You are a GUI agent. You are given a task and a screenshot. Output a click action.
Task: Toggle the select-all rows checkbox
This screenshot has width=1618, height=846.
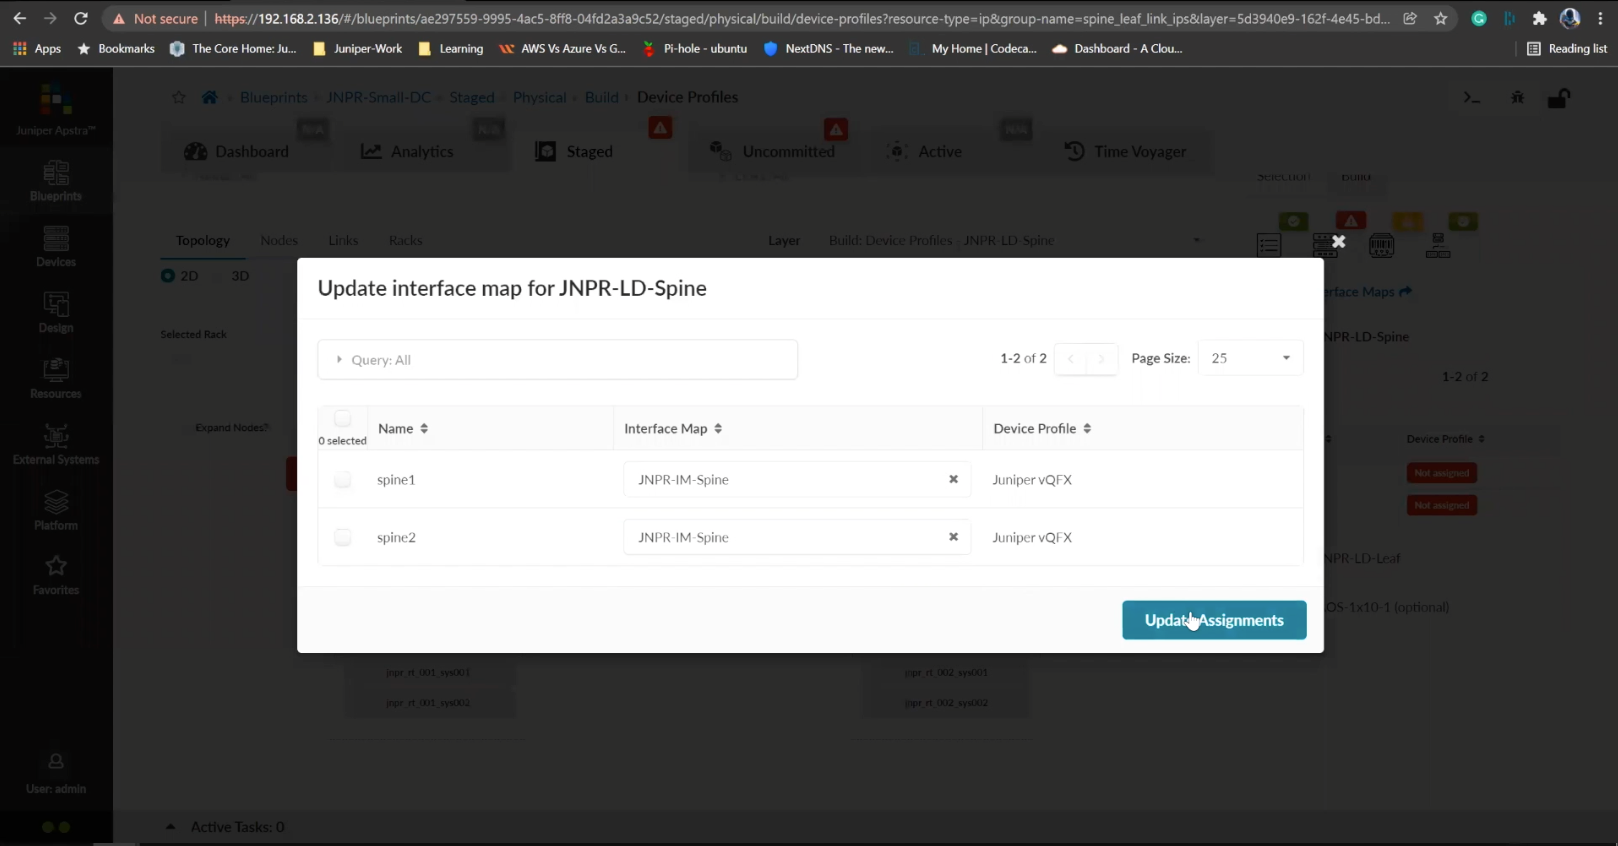tap(343, 419)
